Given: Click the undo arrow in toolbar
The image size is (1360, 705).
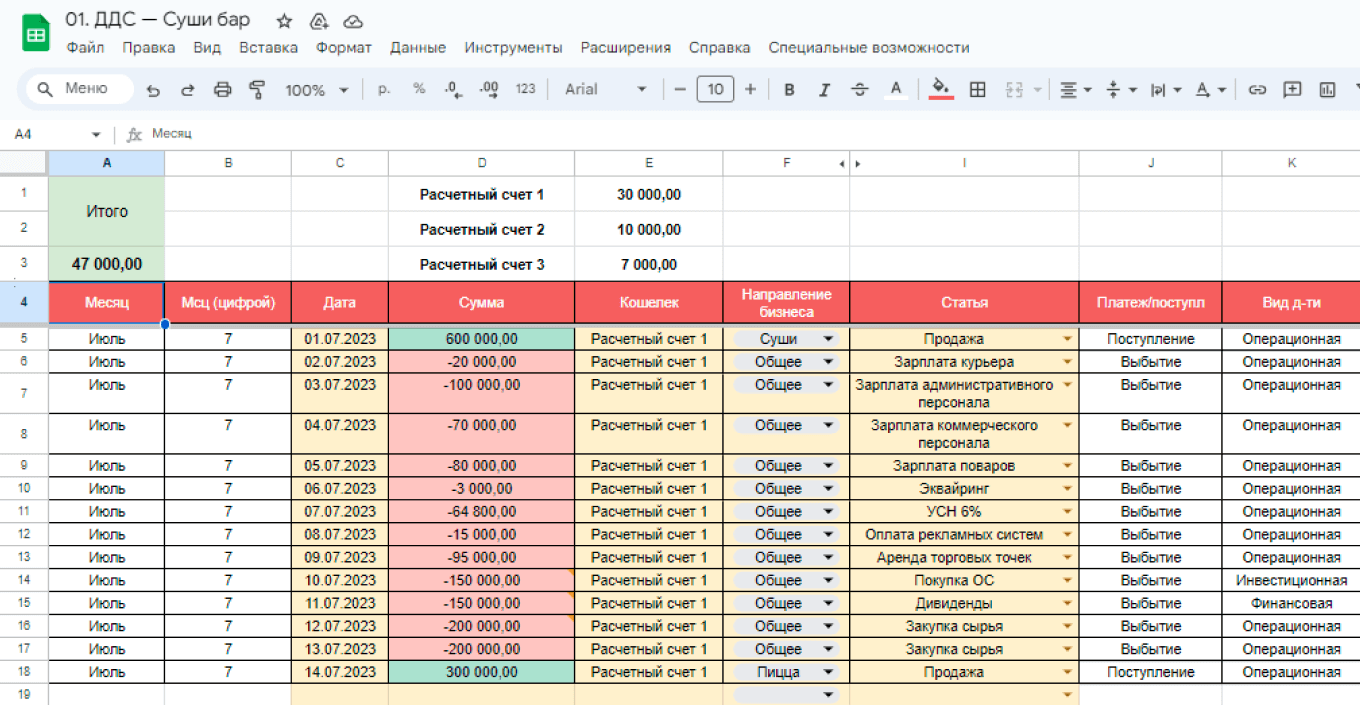Looking at the screenshot, I should pos(153,90).
